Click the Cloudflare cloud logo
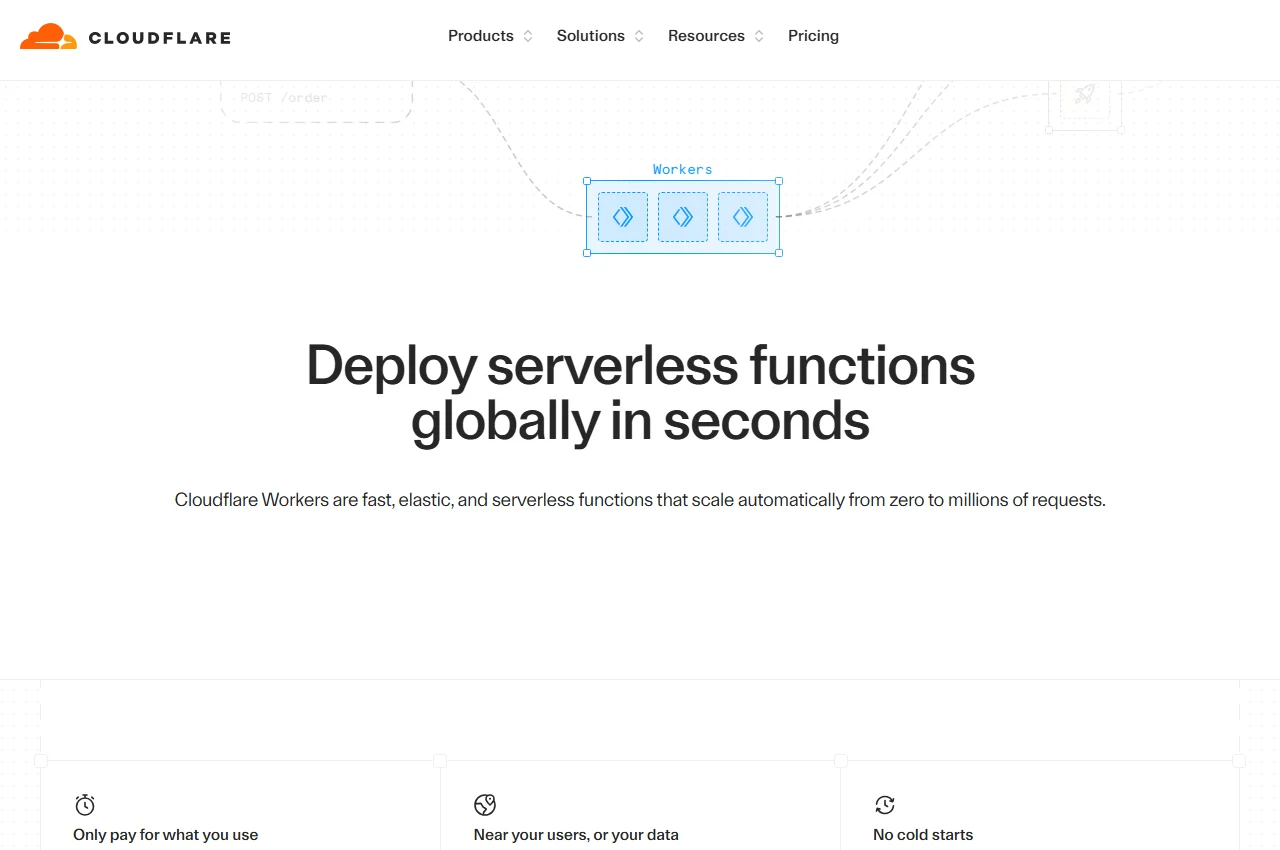Screen dimensions: 1280x850 tap(48, 37)
